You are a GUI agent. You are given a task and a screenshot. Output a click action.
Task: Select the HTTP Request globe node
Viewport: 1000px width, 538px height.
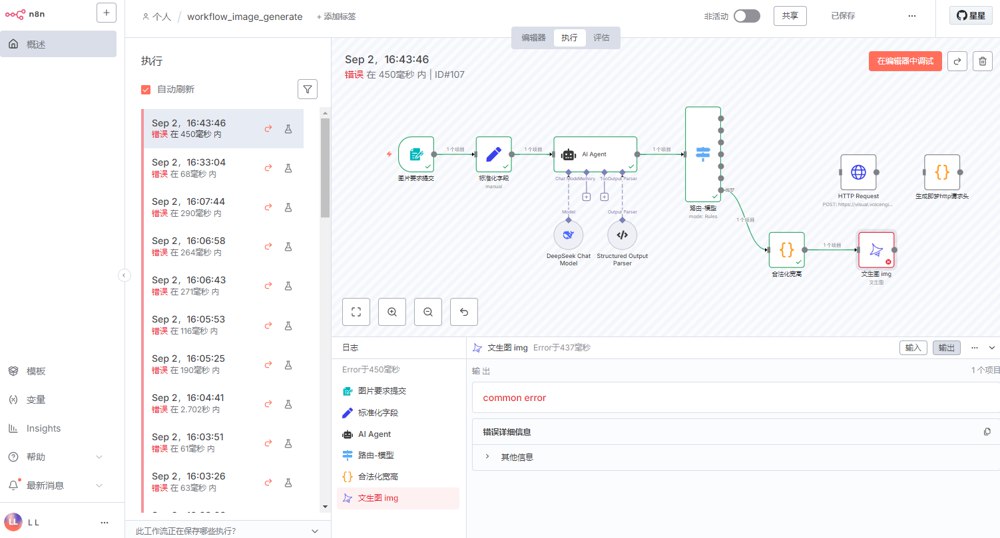858,172
